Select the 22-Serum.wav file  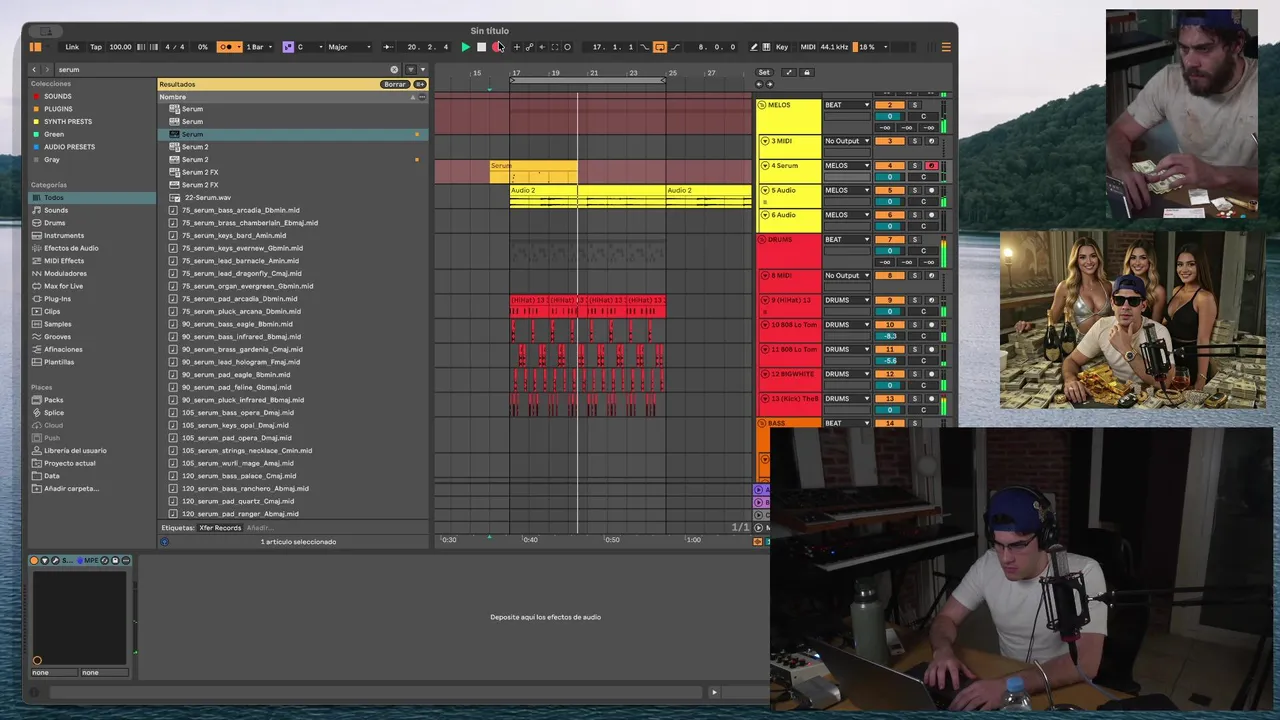coord(206,197)
